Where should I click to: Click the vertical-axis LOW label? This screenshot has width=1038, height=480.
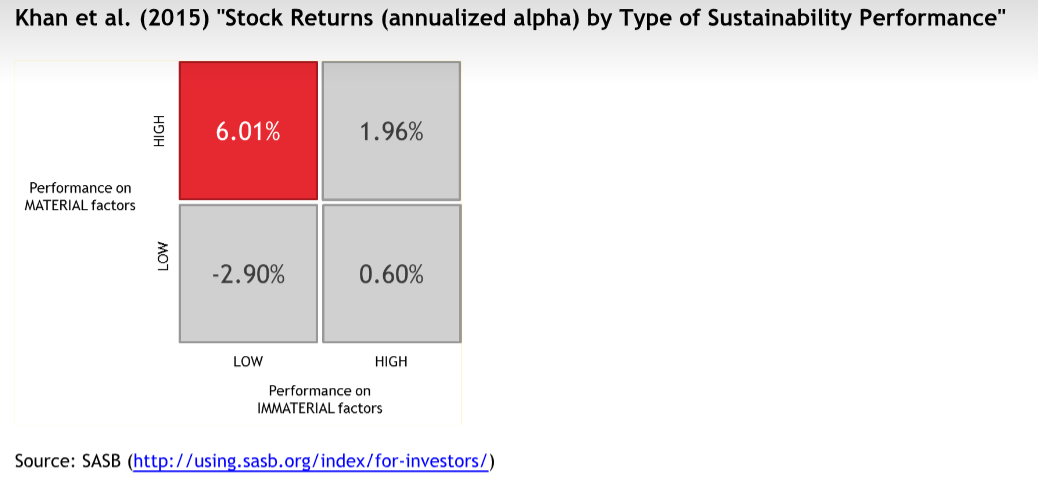point(162,256)
